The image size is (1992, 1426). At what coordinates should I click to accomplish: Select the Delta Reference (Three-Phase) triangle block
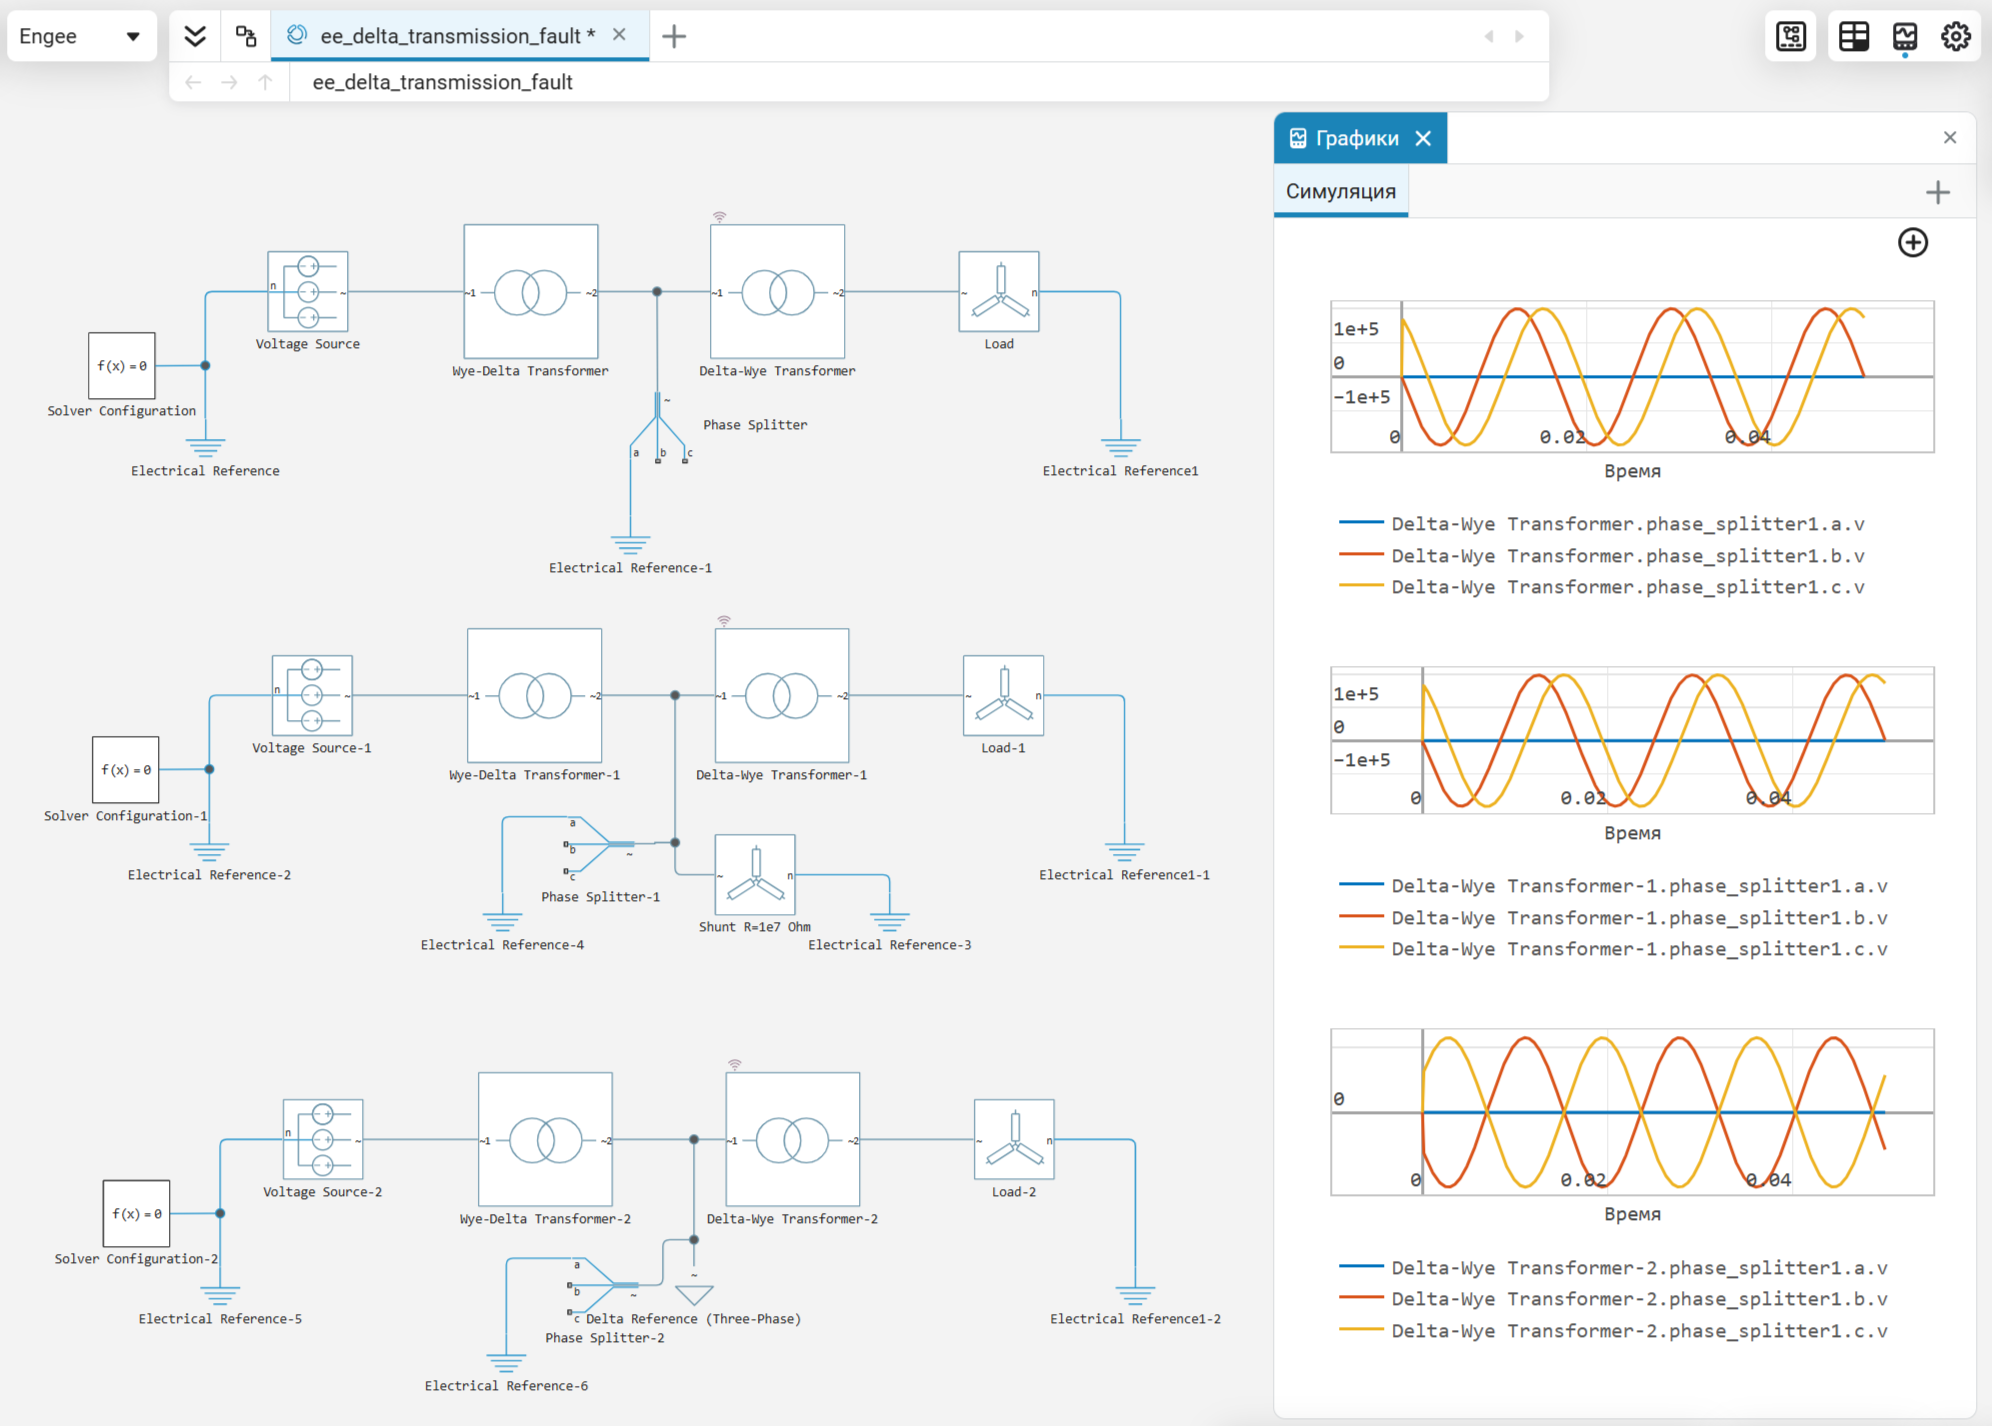pos(694,1294)
